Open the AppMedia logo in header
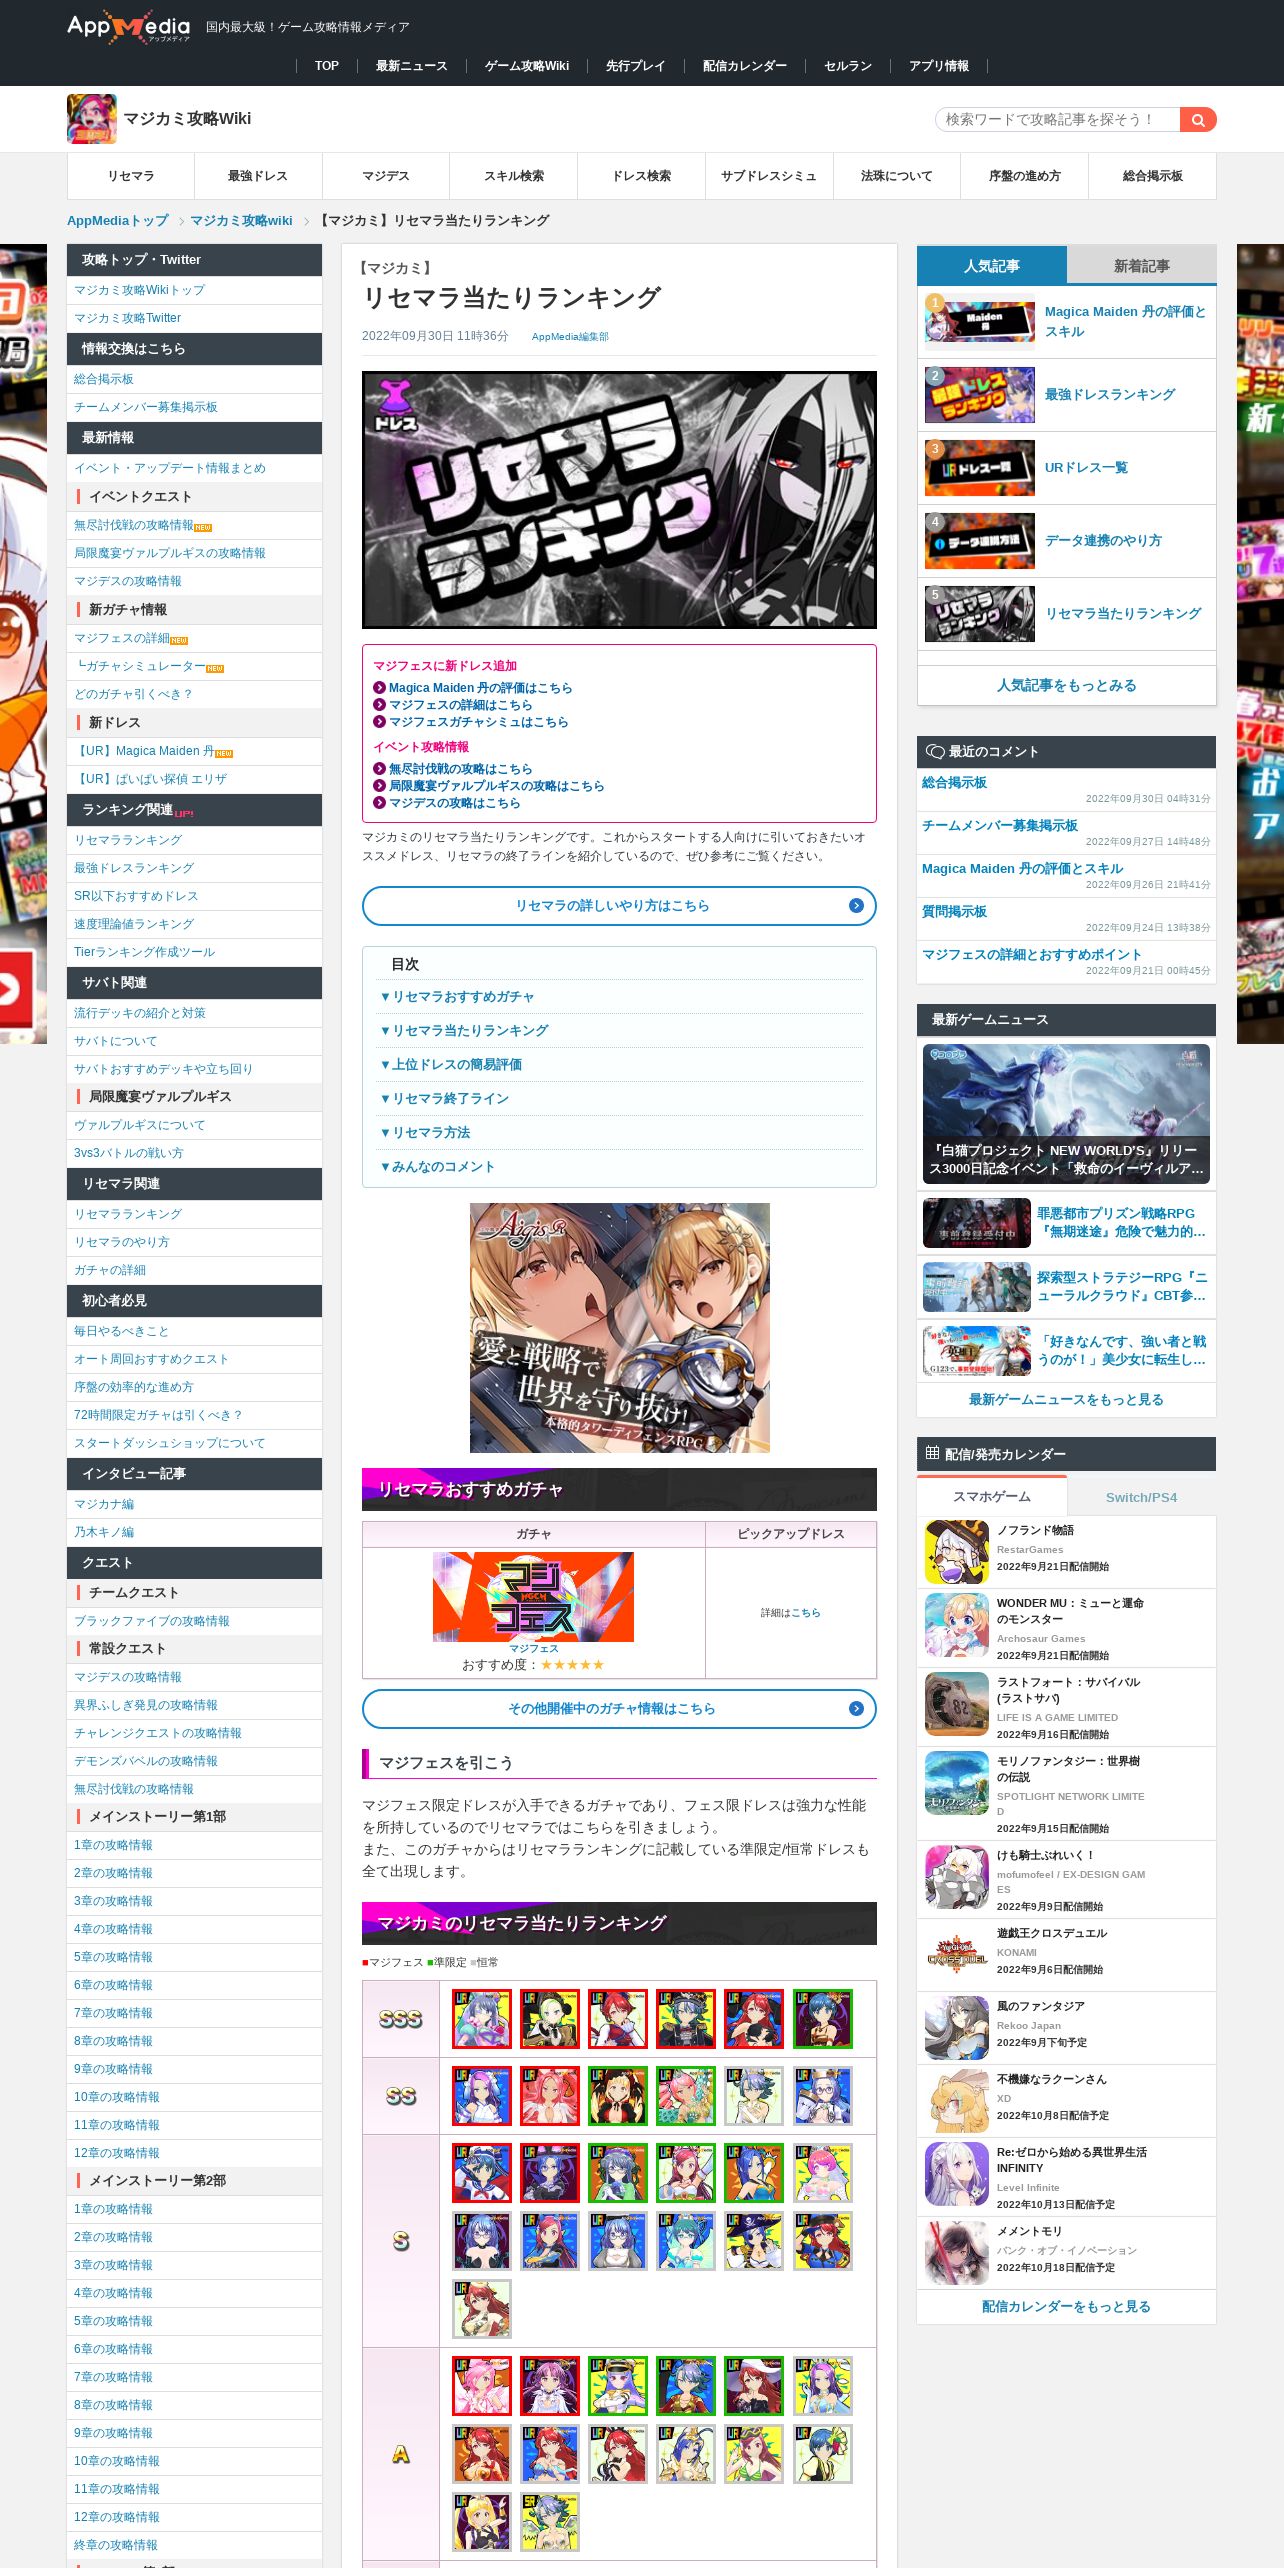This screenshot has width=1284, height=2568. (129, 27)
